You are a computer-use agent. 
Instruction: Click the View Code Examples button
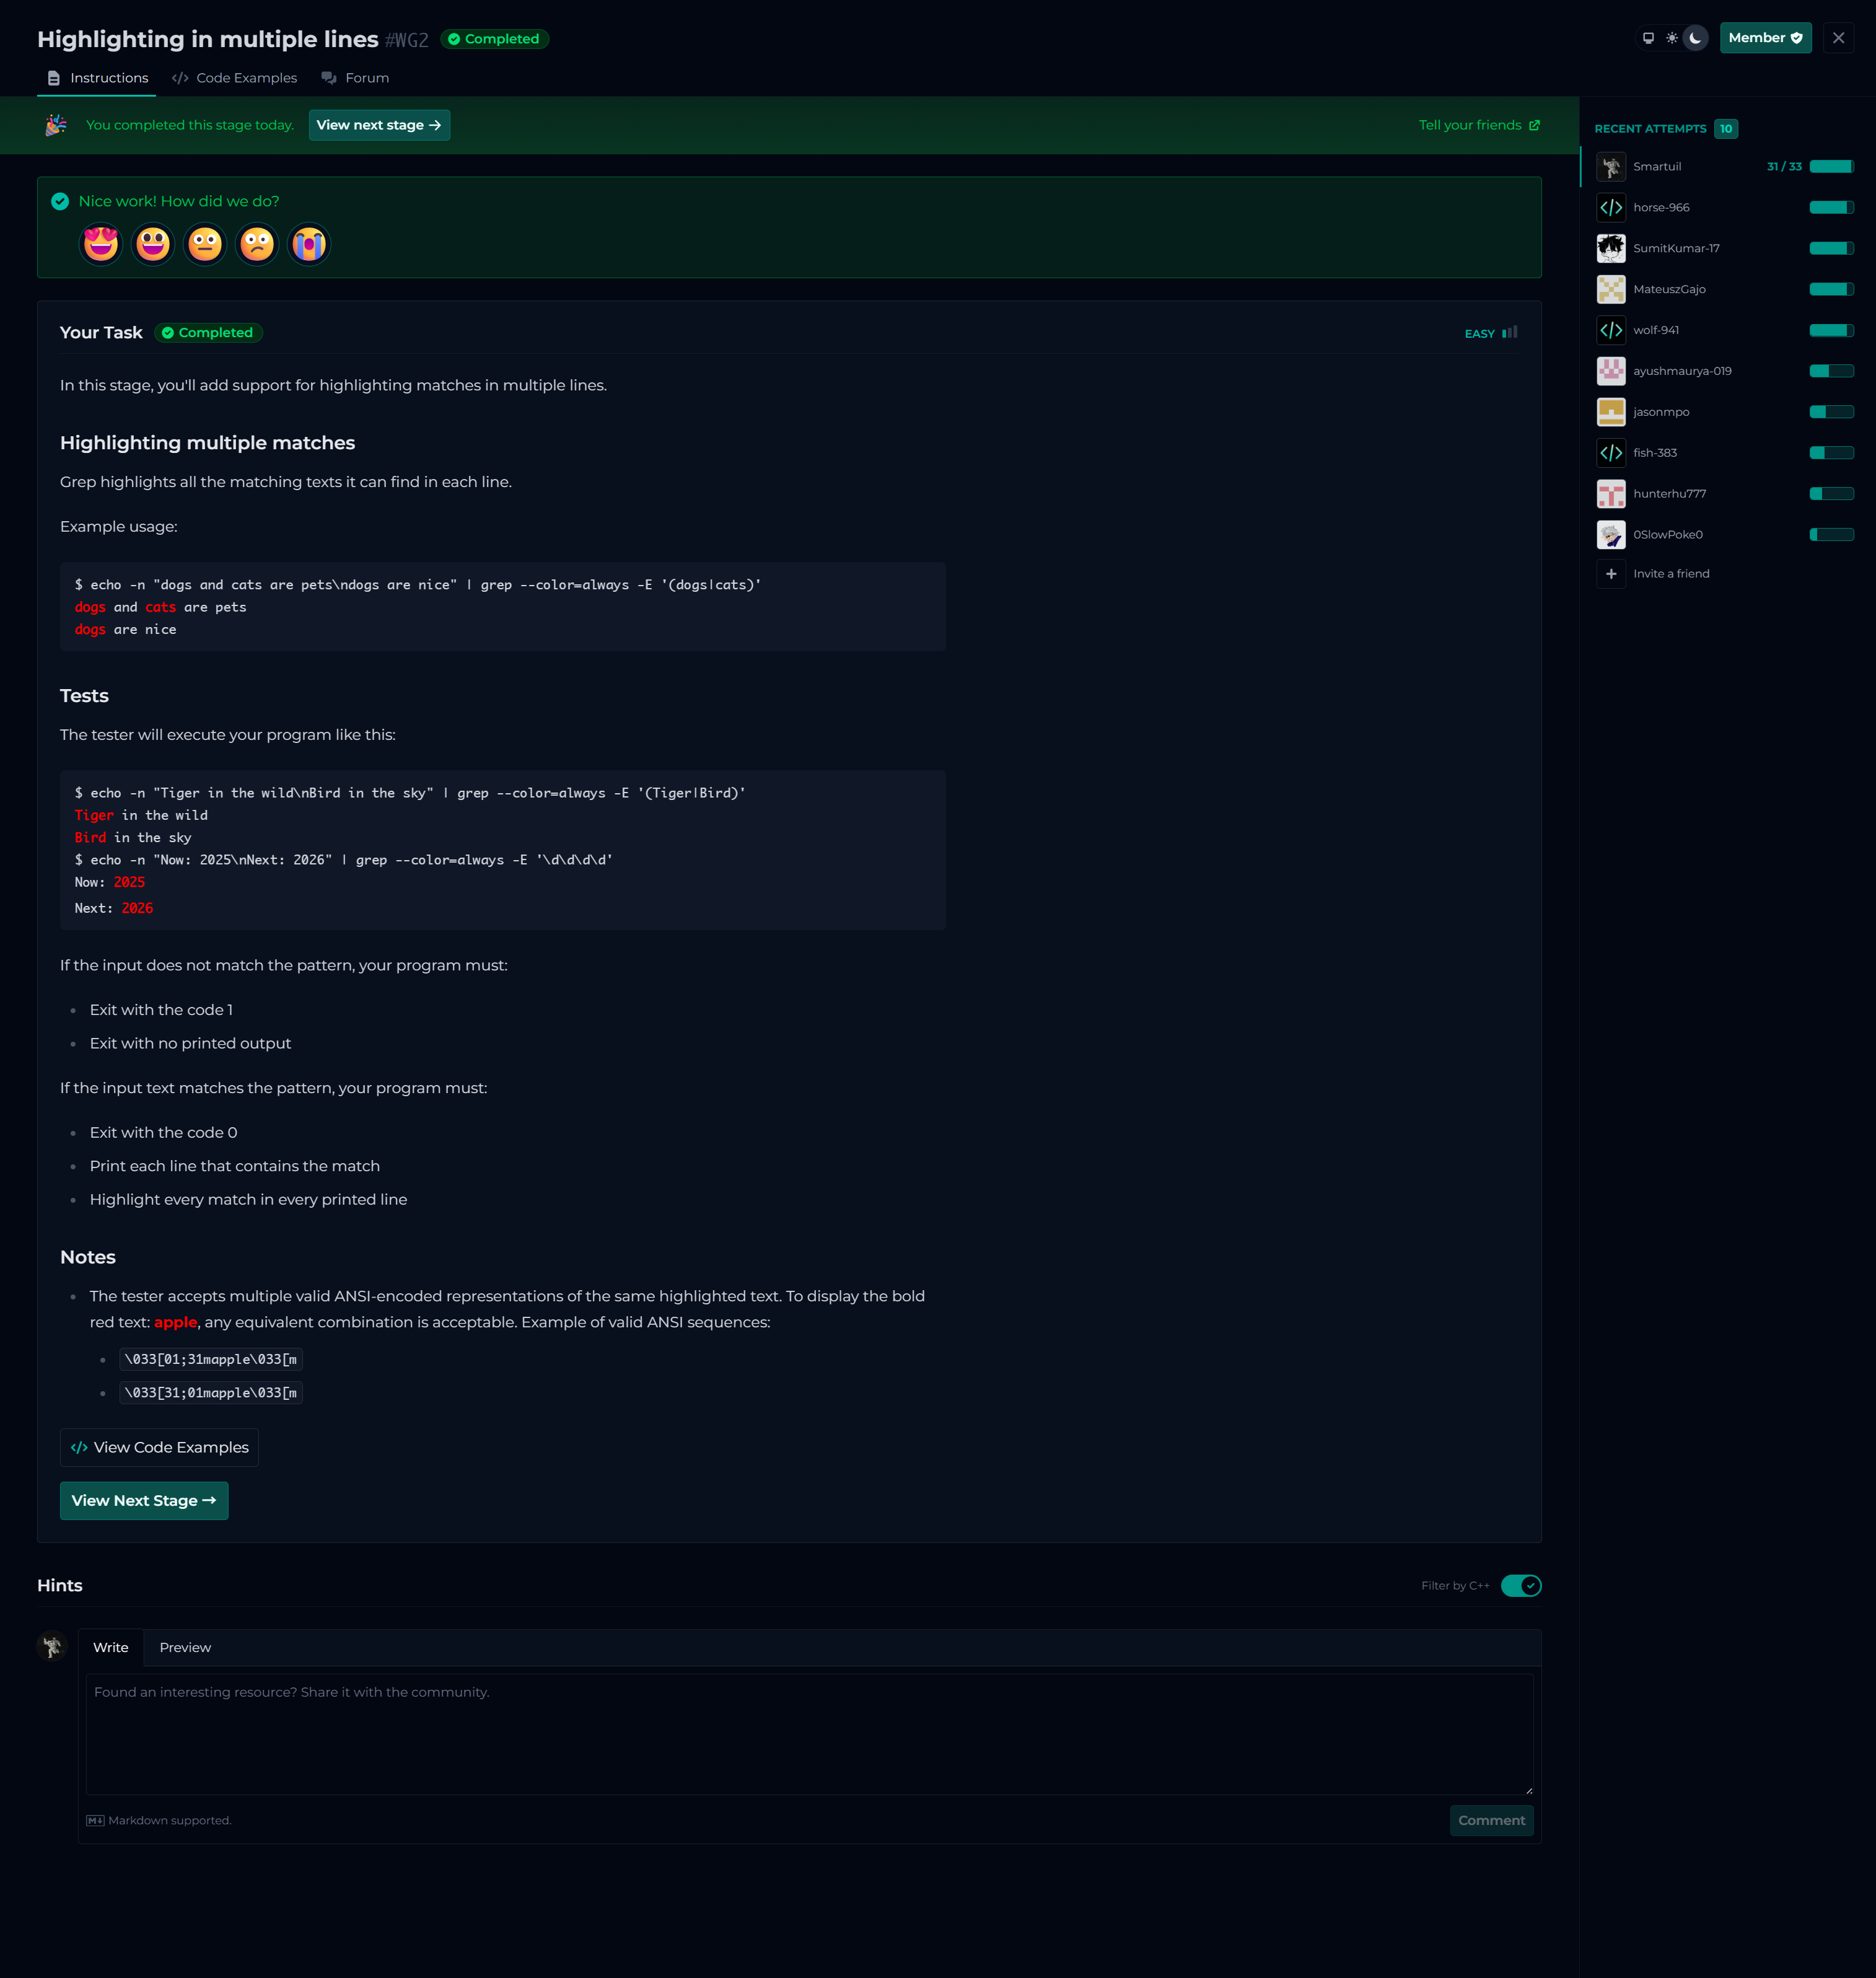coord(160,1447)
